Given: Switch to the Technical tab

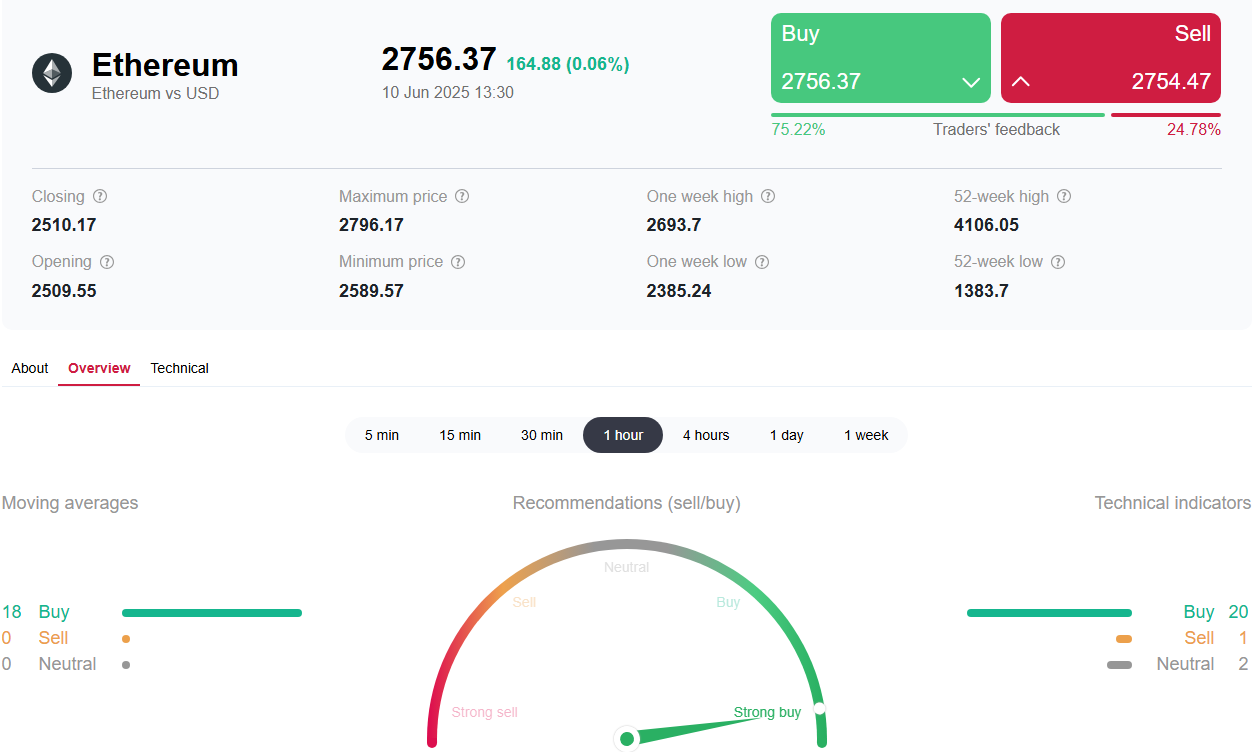Looking at the screenshot, I should point(180,368).
